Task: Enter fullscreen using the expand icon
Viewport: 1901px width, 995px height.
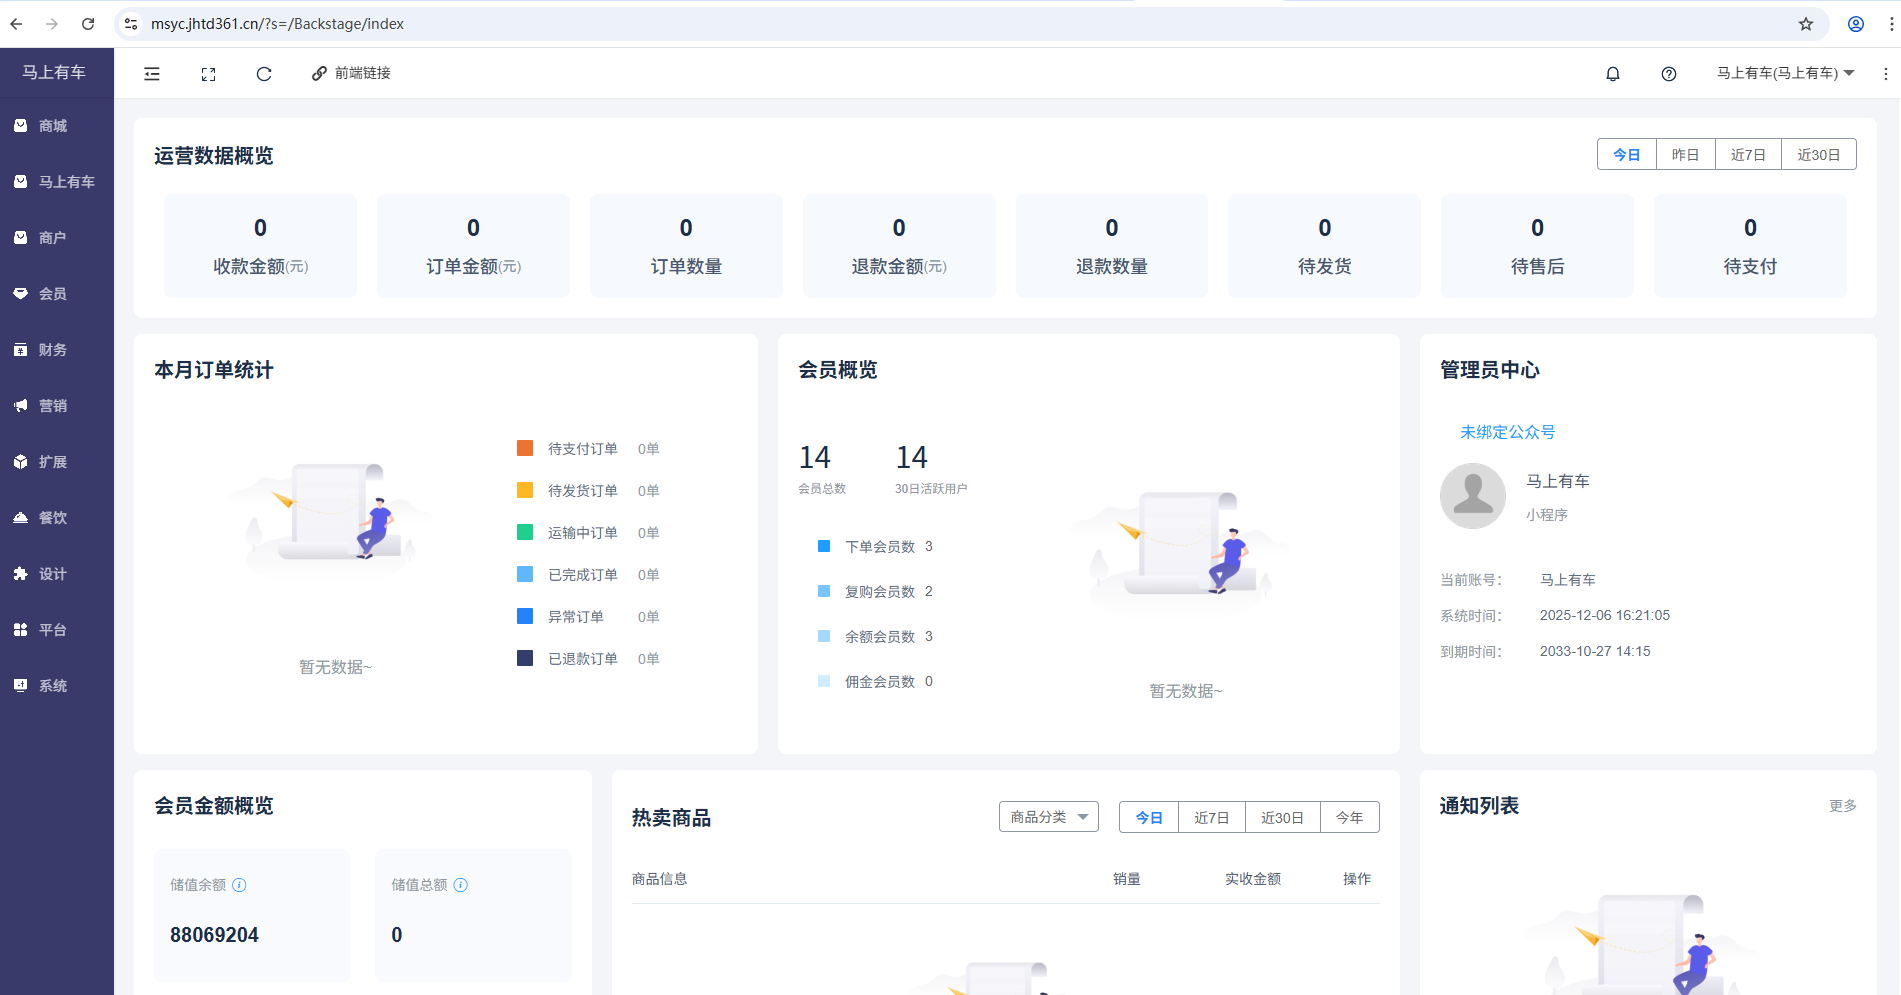Action: (208, 73)
